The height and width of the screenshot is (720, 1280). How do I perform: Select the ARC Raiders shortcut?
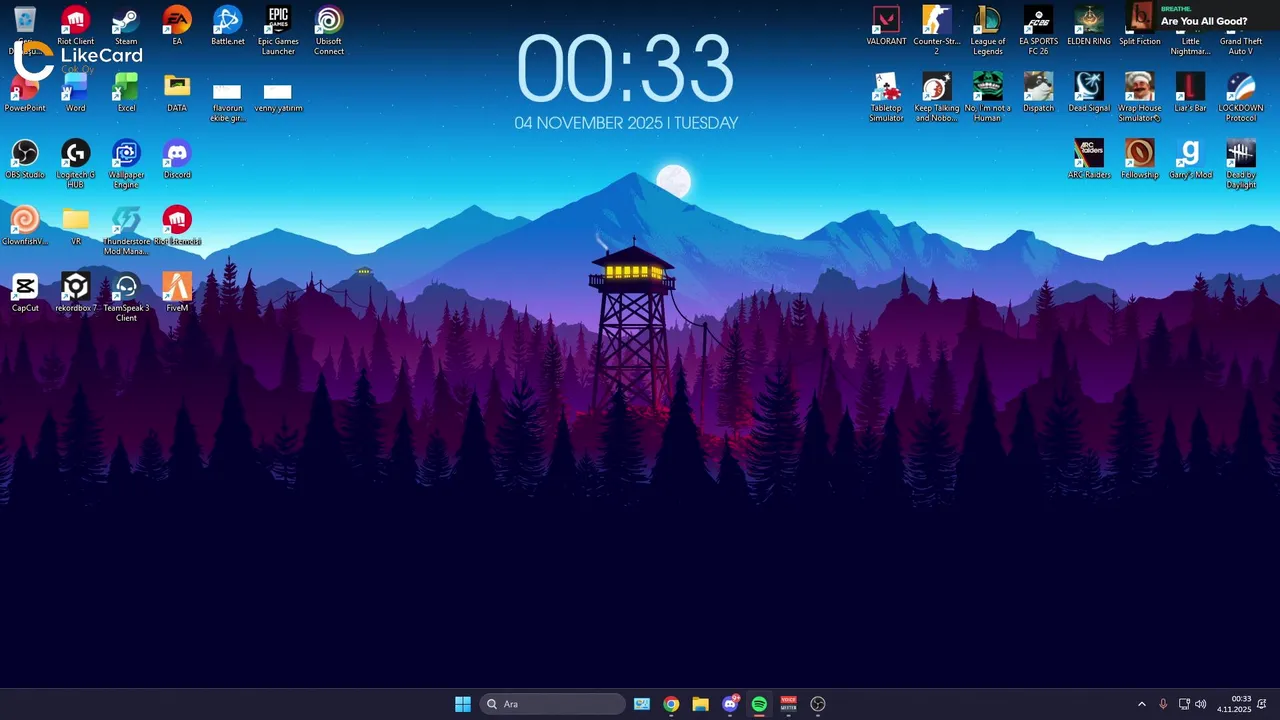click(x=1089, y=160)
